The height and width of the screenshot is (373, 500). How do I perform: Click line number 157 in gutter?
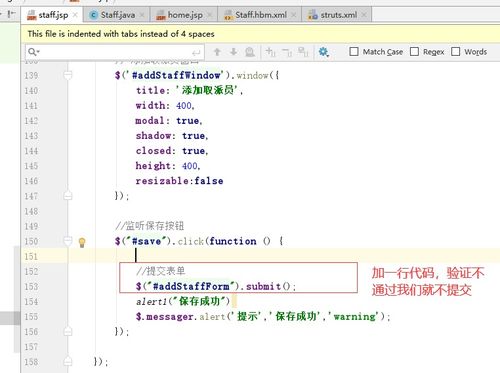pyautogui.click(x=31, y=347)
